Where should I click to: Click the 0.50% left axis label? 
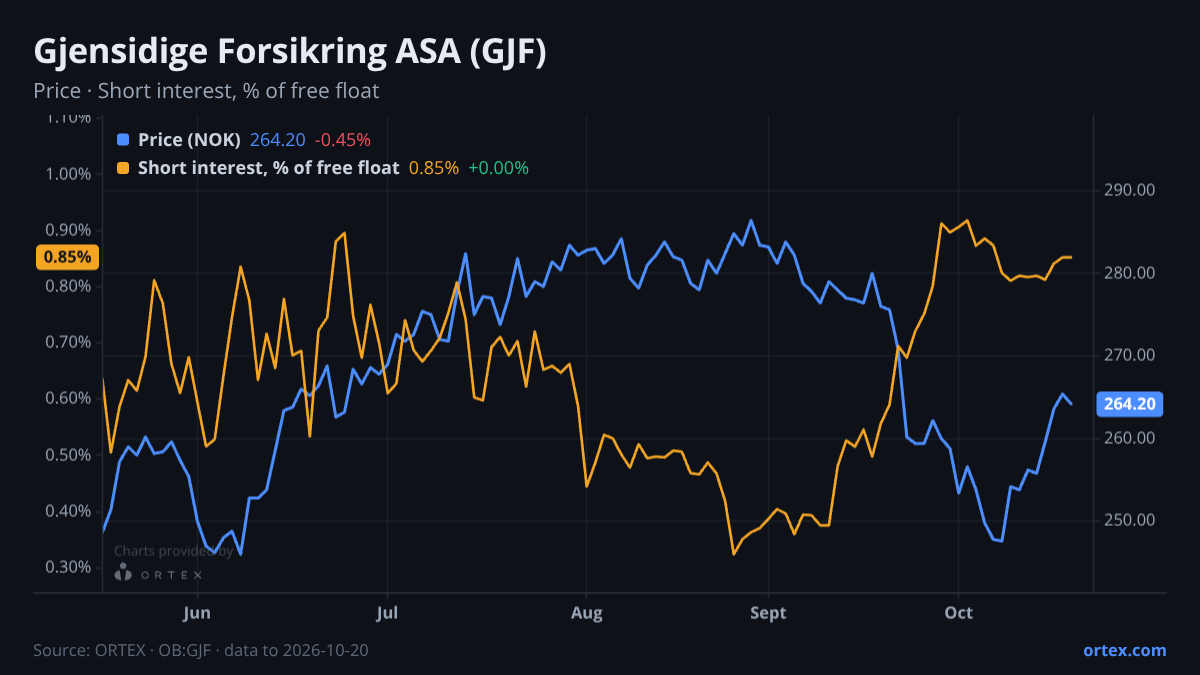[69, 455]
